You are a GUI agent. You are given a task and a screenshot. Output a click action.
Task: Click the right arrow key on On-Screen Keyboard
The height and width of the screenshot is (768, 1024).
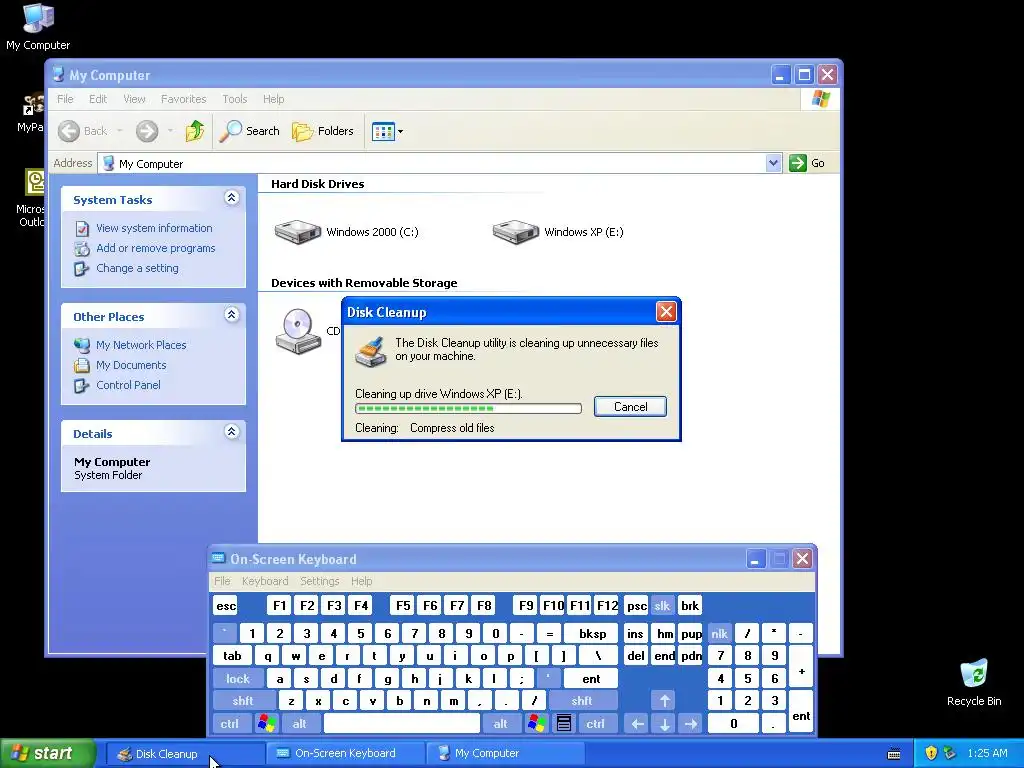(x=691, y=724)
